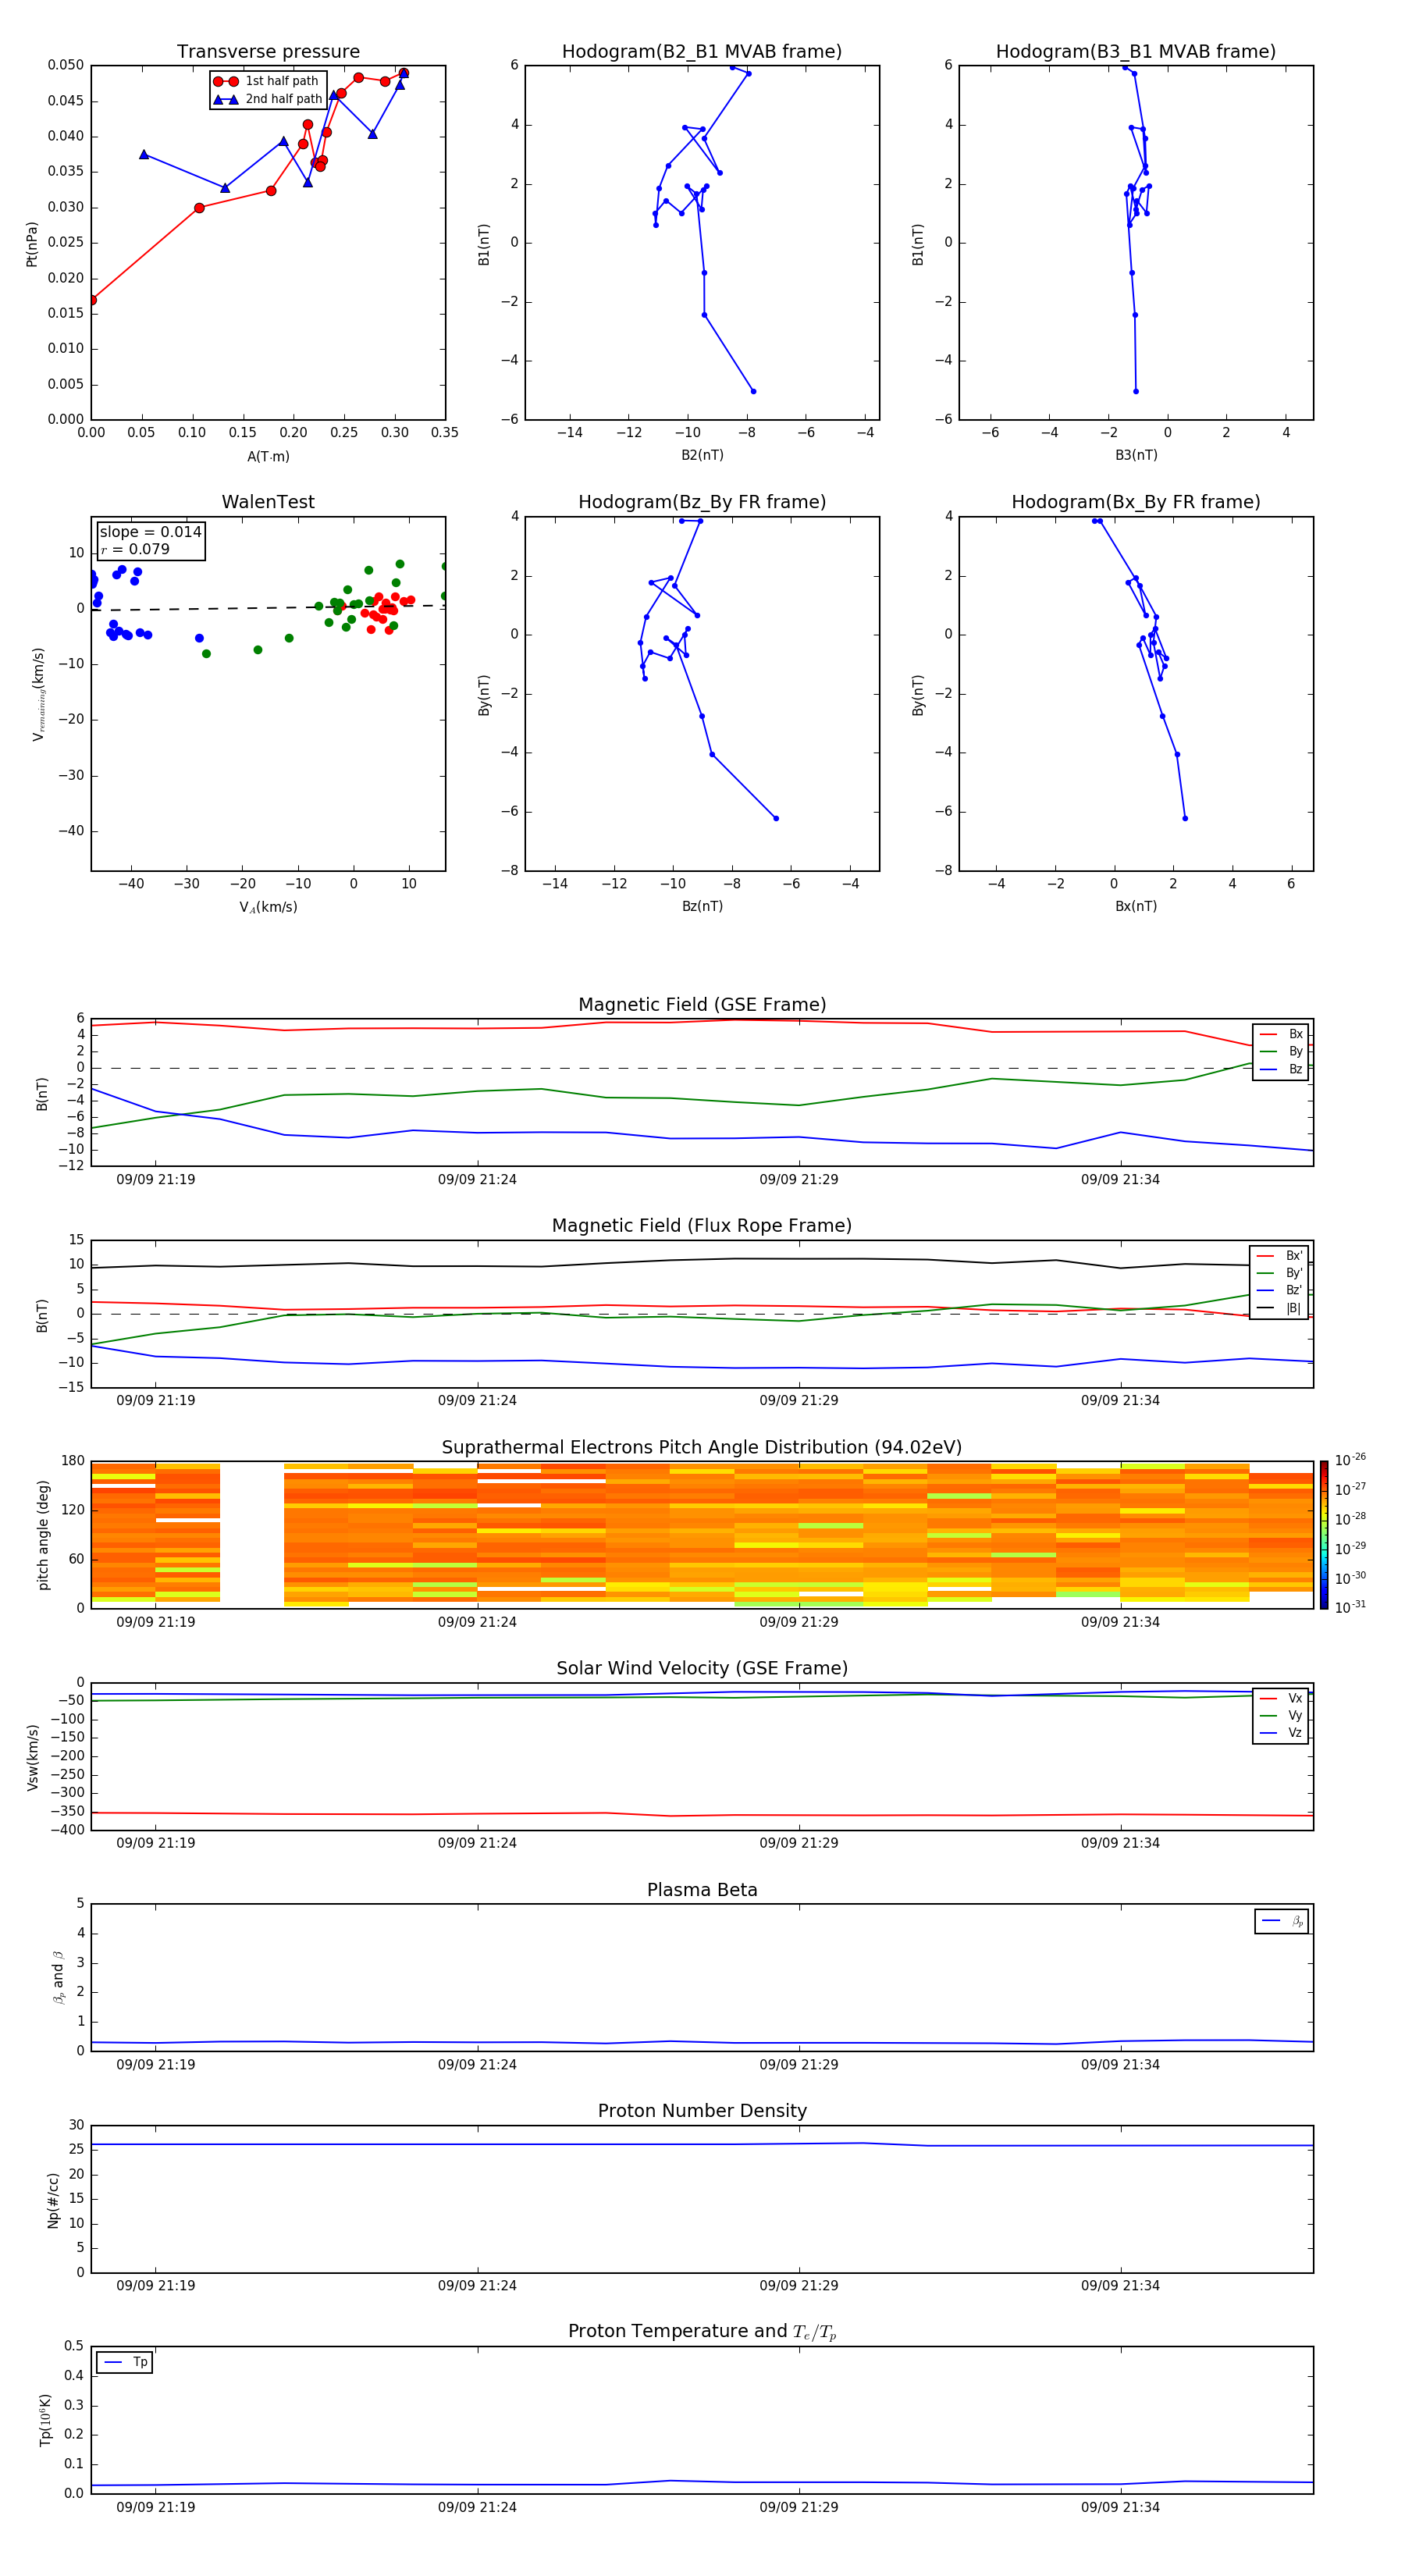Click the red '1st half path' legend marker
The height and width of the screenshot is (2576, 1405).
(x=225, y=81)
